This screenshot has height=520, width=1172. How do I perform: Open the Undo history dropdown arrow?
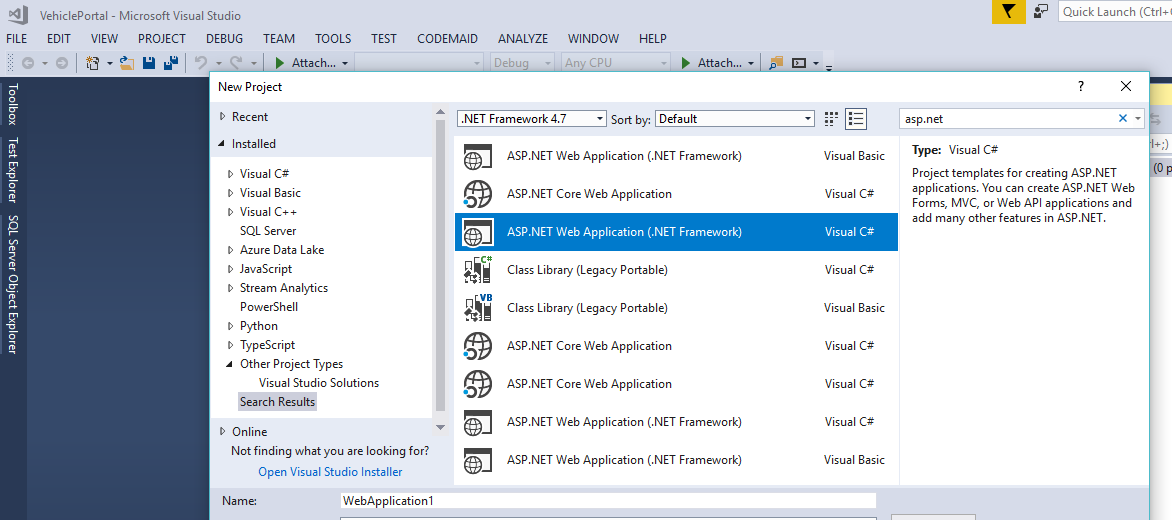click(218, 64)
